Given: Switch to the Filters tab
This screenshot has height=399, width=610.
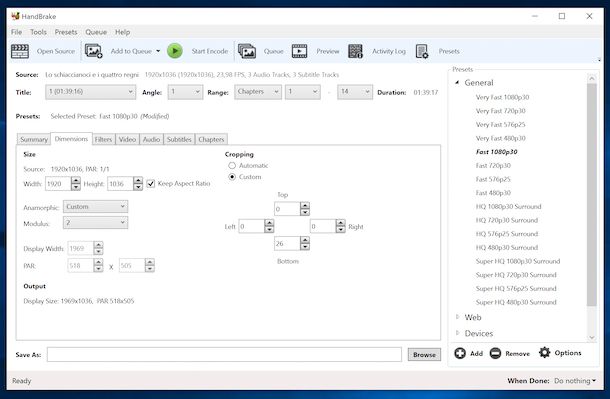Looking at the screenshot, I should pos(103,139).
